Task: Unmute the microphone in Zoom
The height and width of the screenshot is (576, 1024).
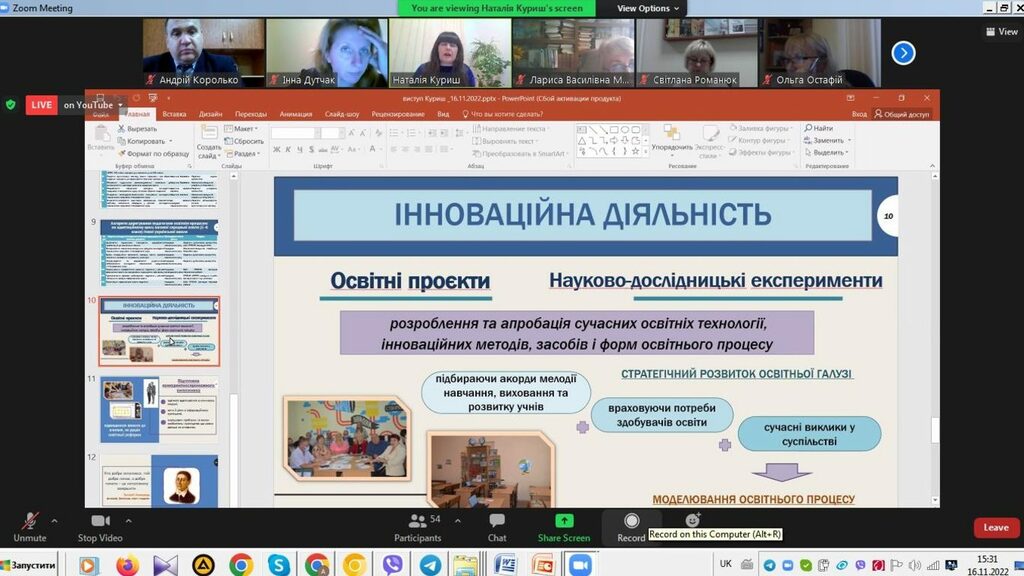Action: (29, 523)
